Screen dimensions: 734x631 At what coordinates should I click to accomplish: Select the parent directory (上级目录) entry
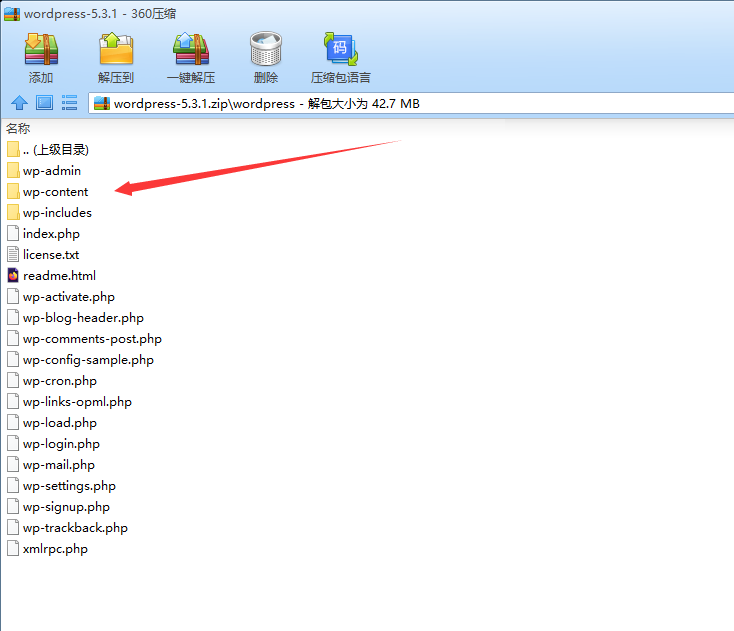pos(55,150)
